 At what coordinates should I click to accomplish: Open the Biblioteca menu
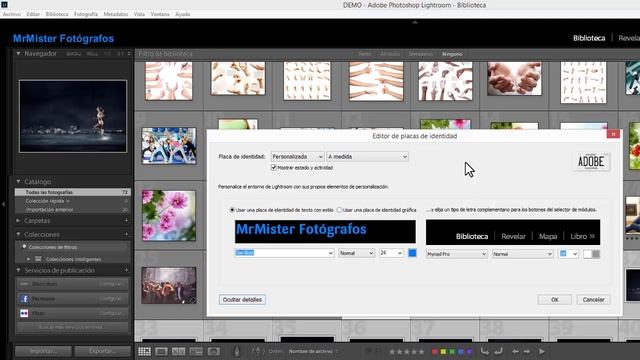(57, 14)
